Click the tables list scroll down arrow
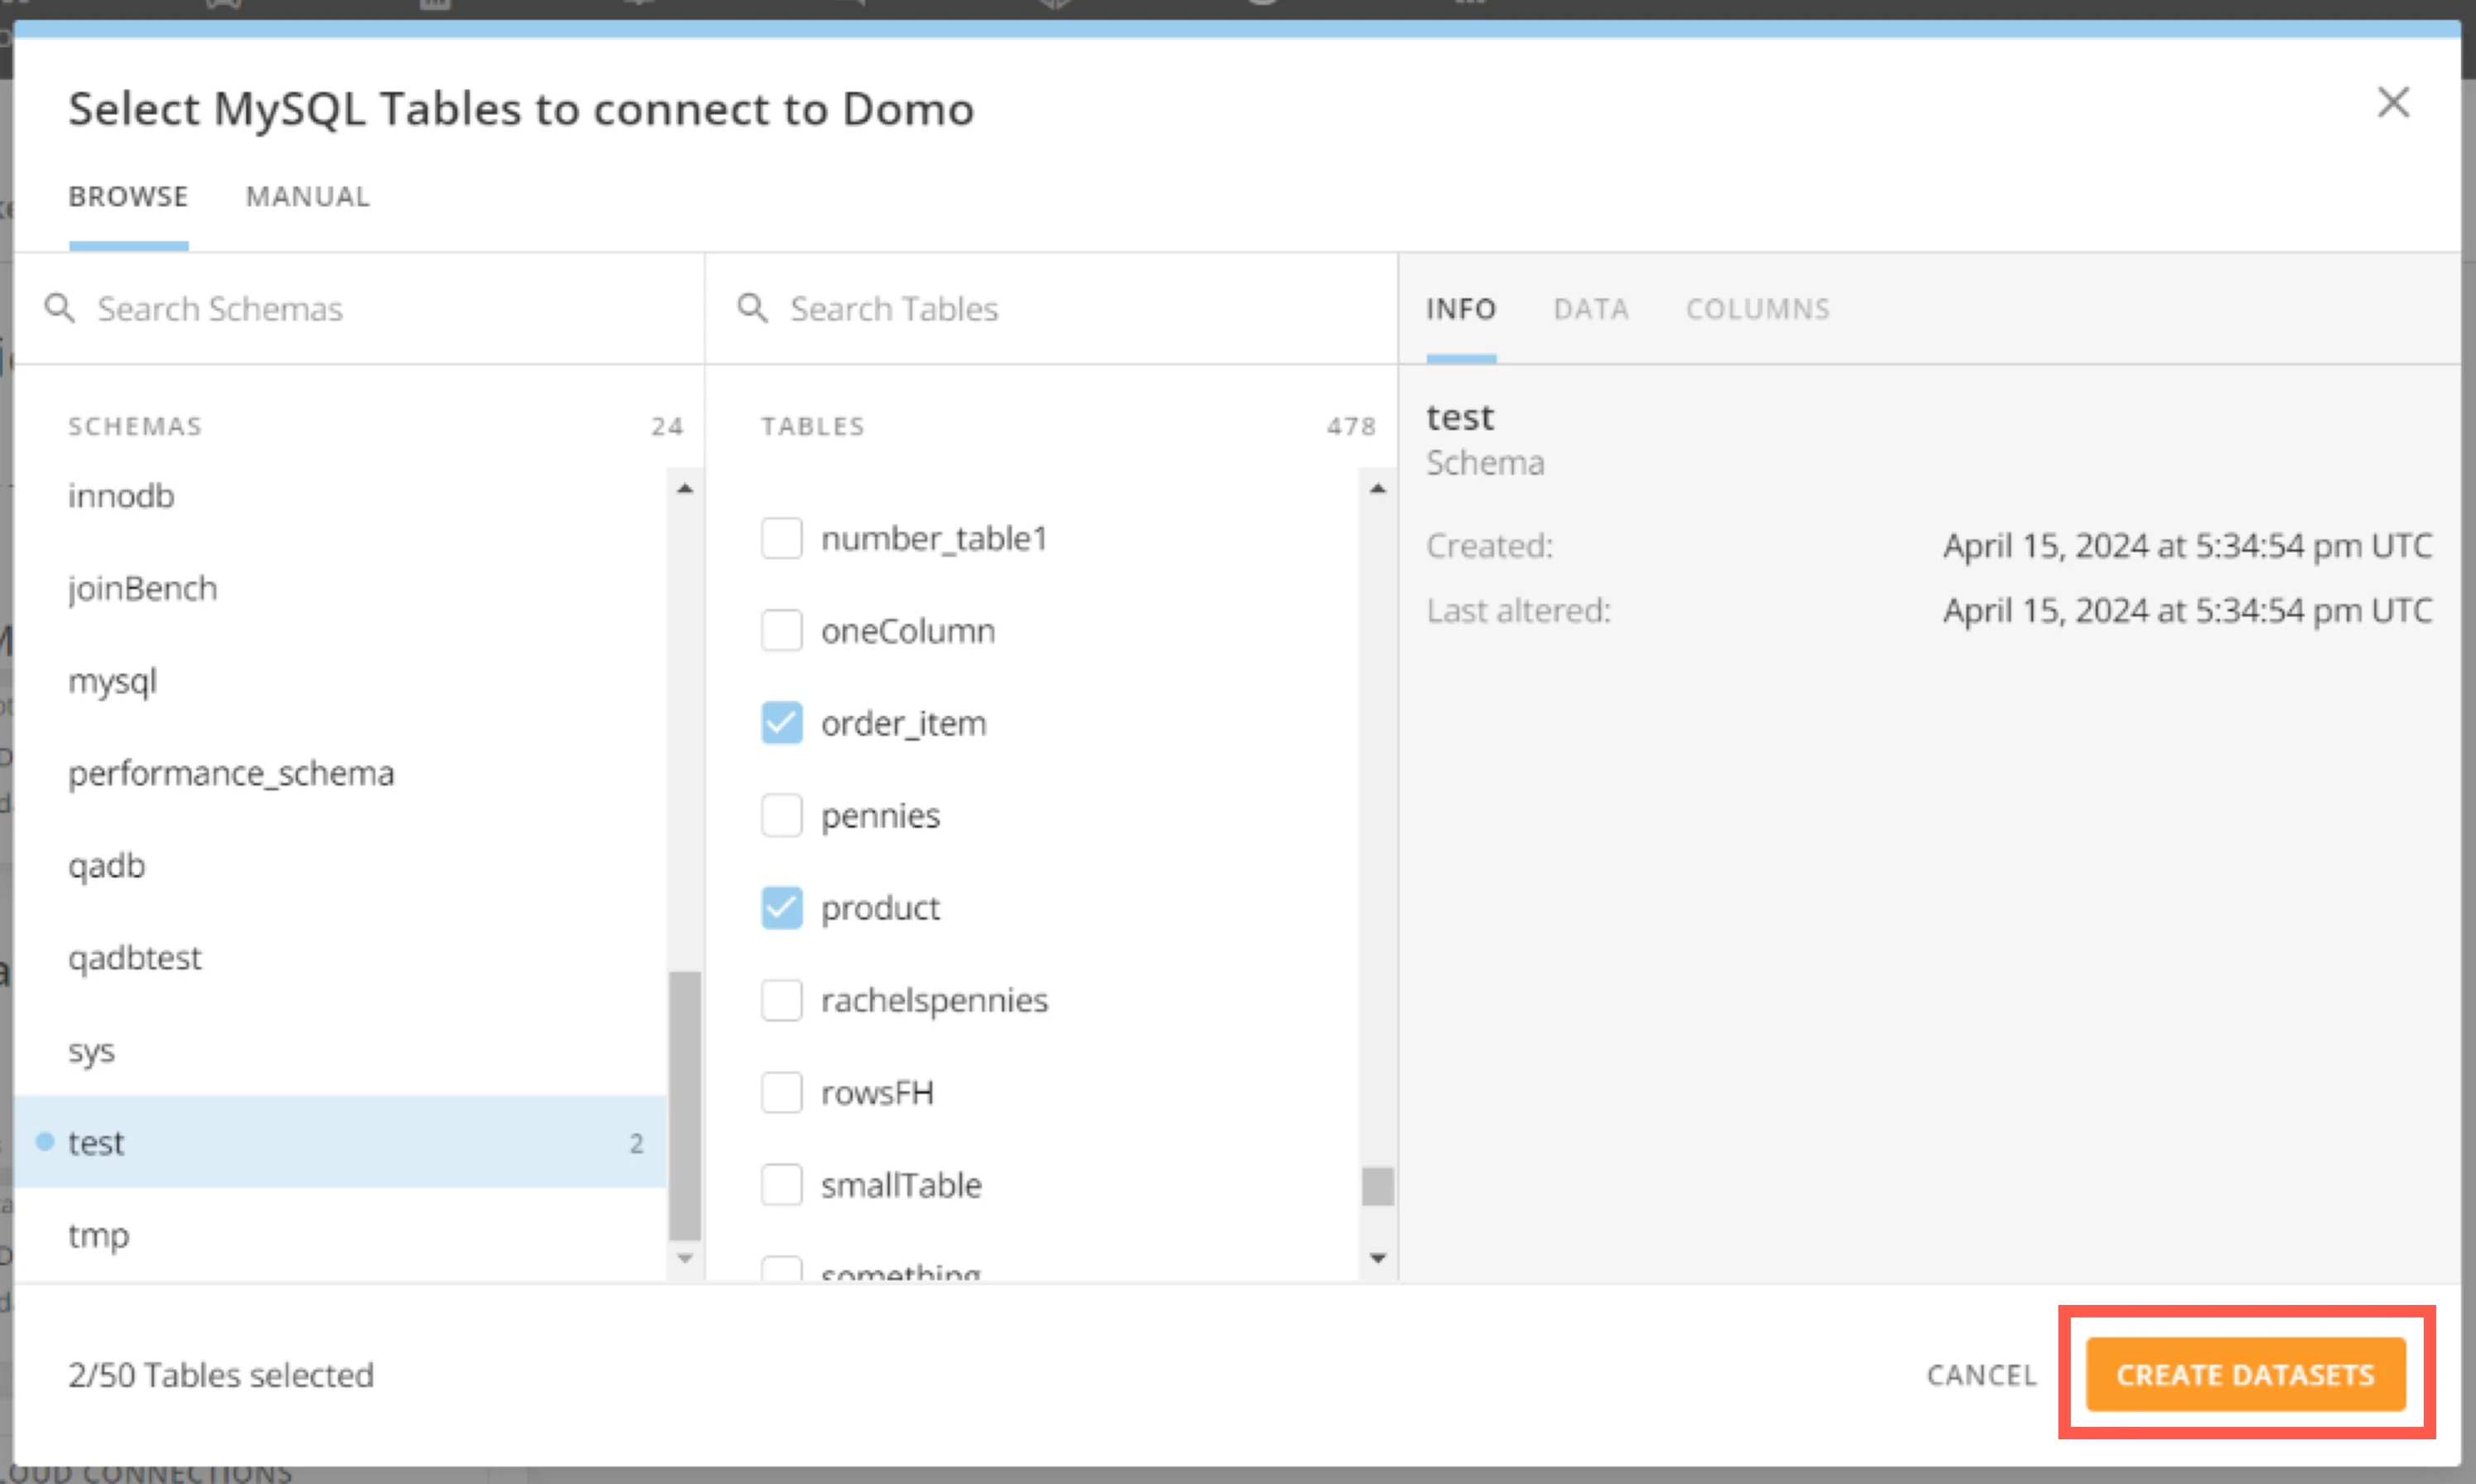The width and height of the screenshot is (2476, 1484). point(1378,1258)
